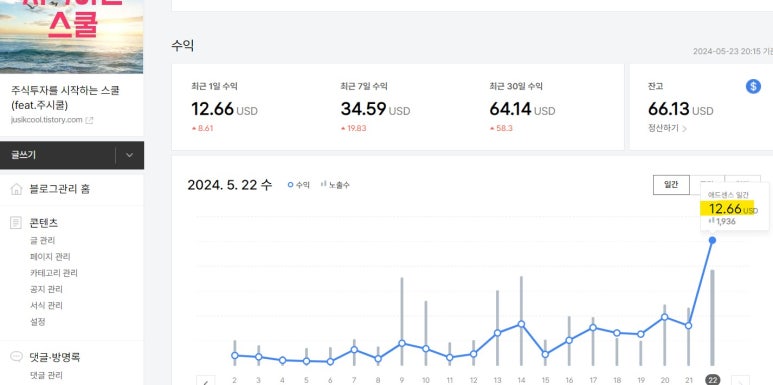Image resolution: width=773 pixels, height=385 pixels.
Task: Toggle the 노출수 legend series marker
Action: pyautogui.click(x=323, y=184)
